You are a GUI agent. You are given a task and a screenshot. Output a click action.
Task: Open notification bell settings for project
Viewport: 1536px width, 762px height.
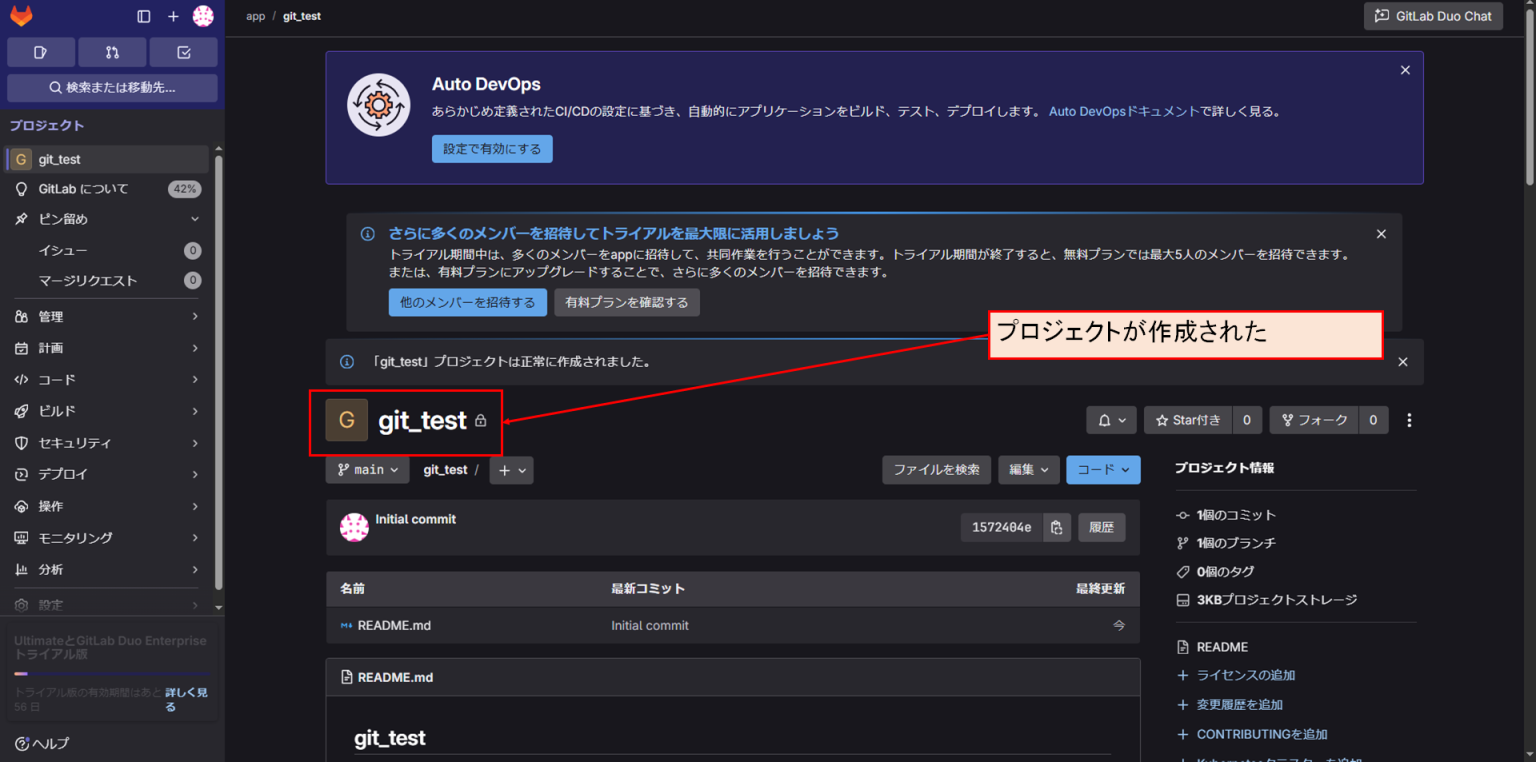(1110, 420)
